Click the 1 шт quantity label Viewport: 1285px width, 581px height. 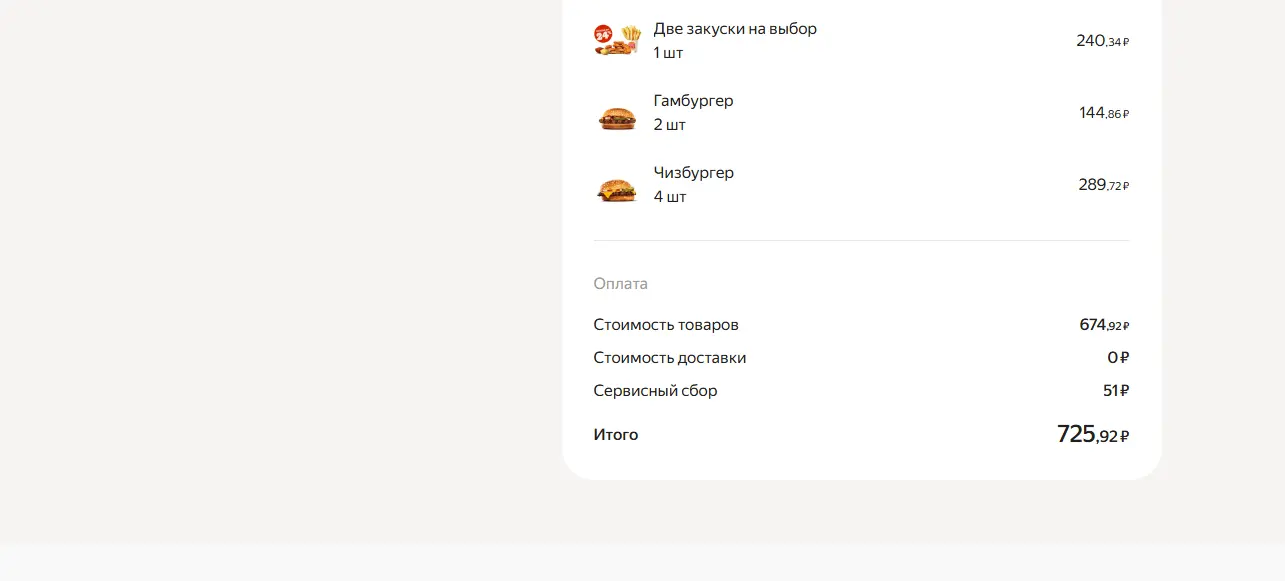pos(668,53)
